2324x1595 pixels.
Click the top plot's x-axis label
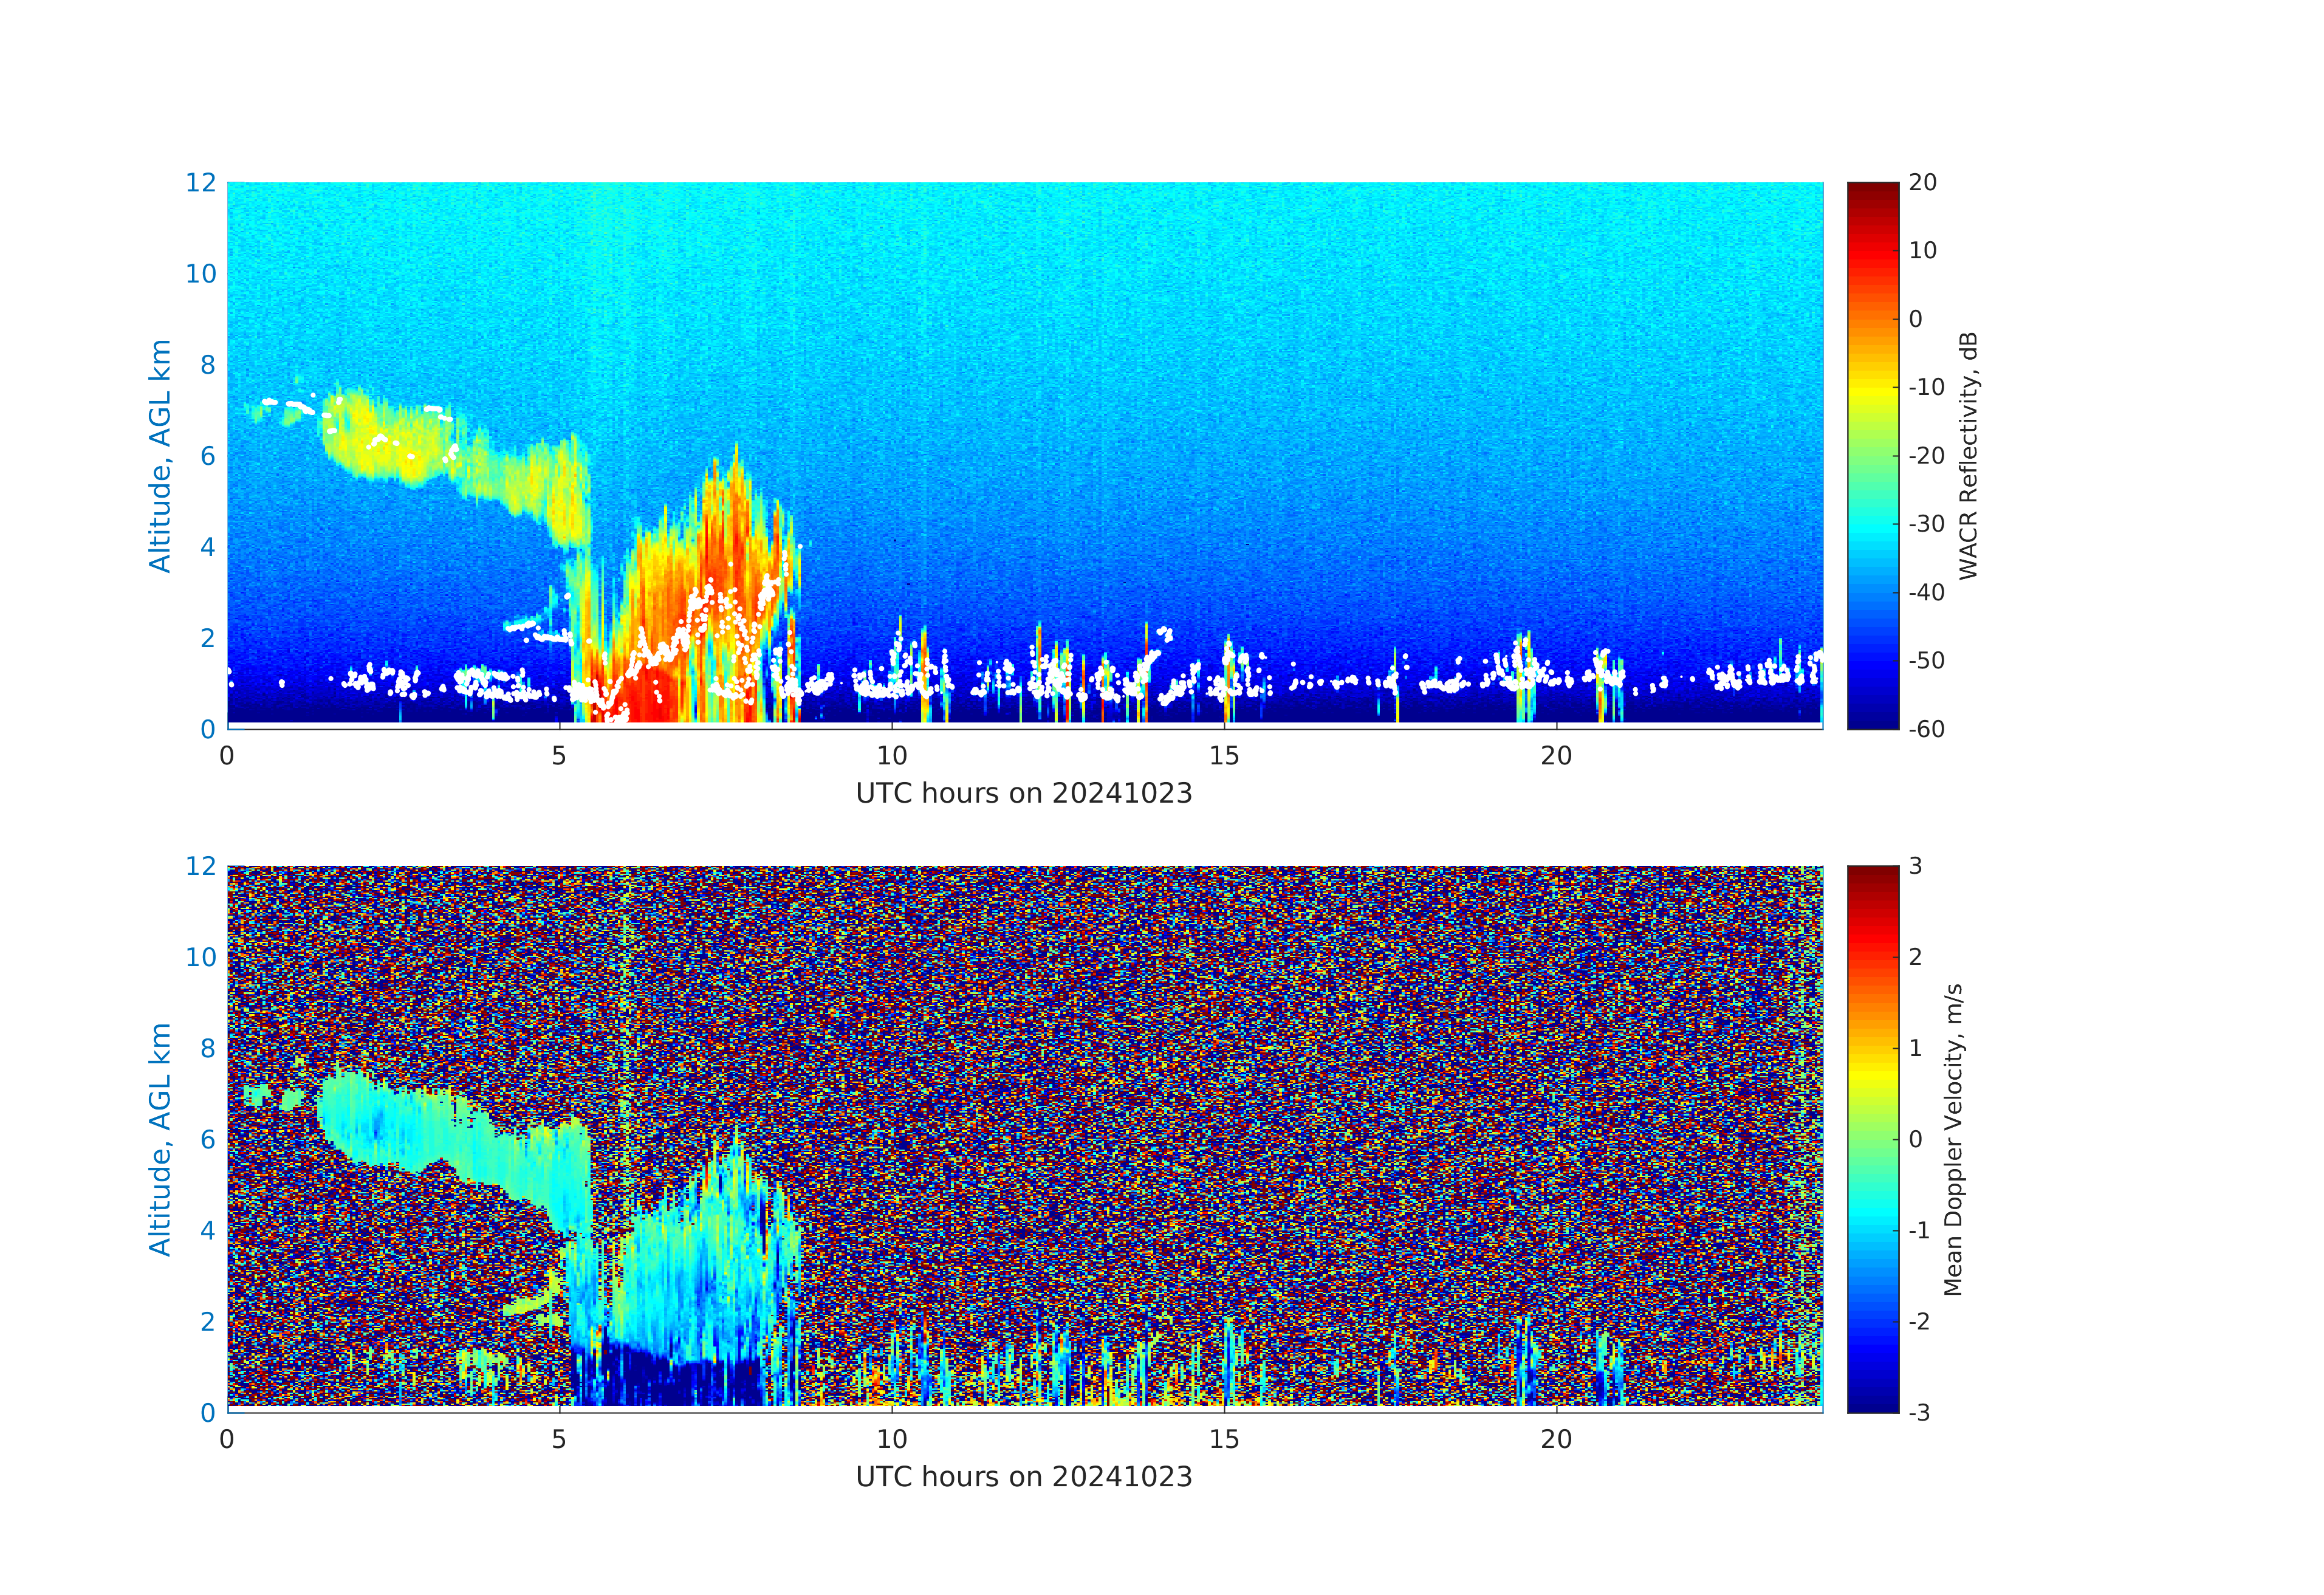[1024, 794]
